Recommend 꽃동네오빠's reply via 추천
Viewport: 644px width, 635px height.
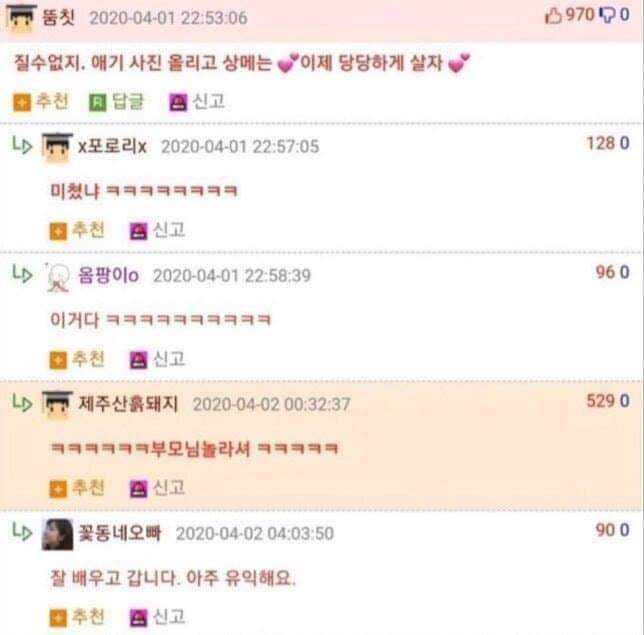(88, 617)
